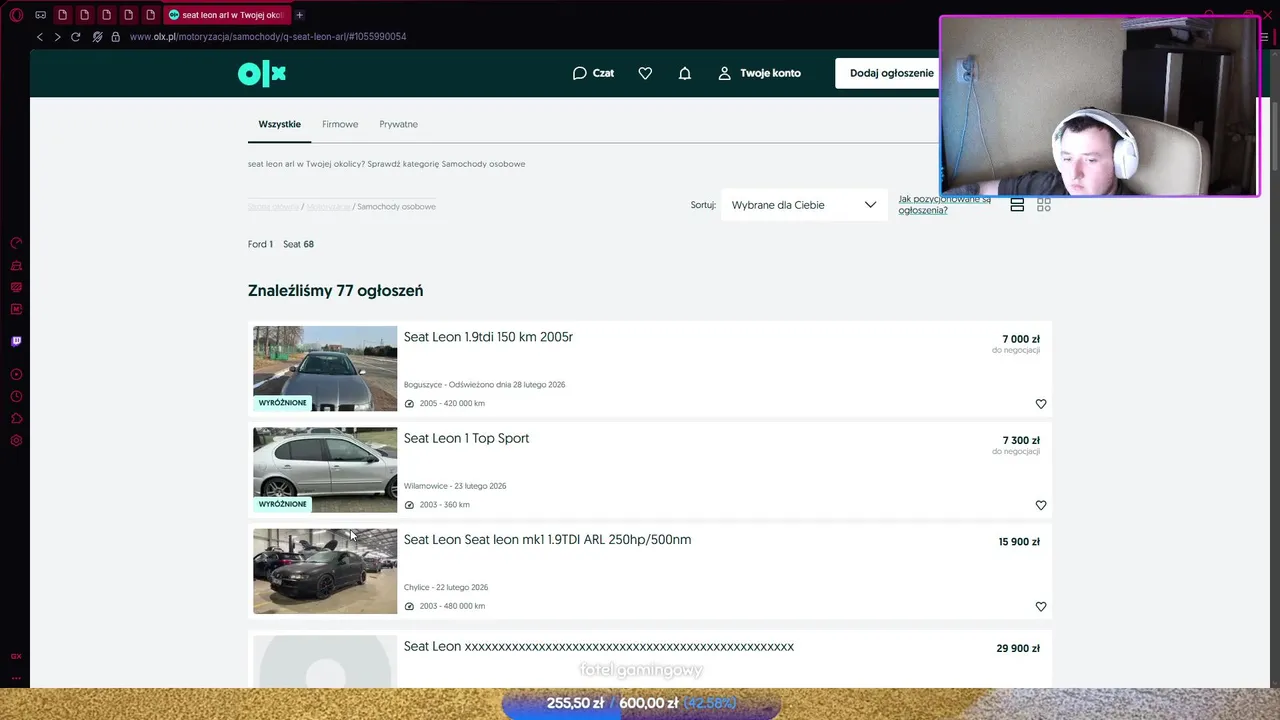1280x720 pixels.
Task: Open the Samochody osobowe breadcrumb
Action: 396,206
